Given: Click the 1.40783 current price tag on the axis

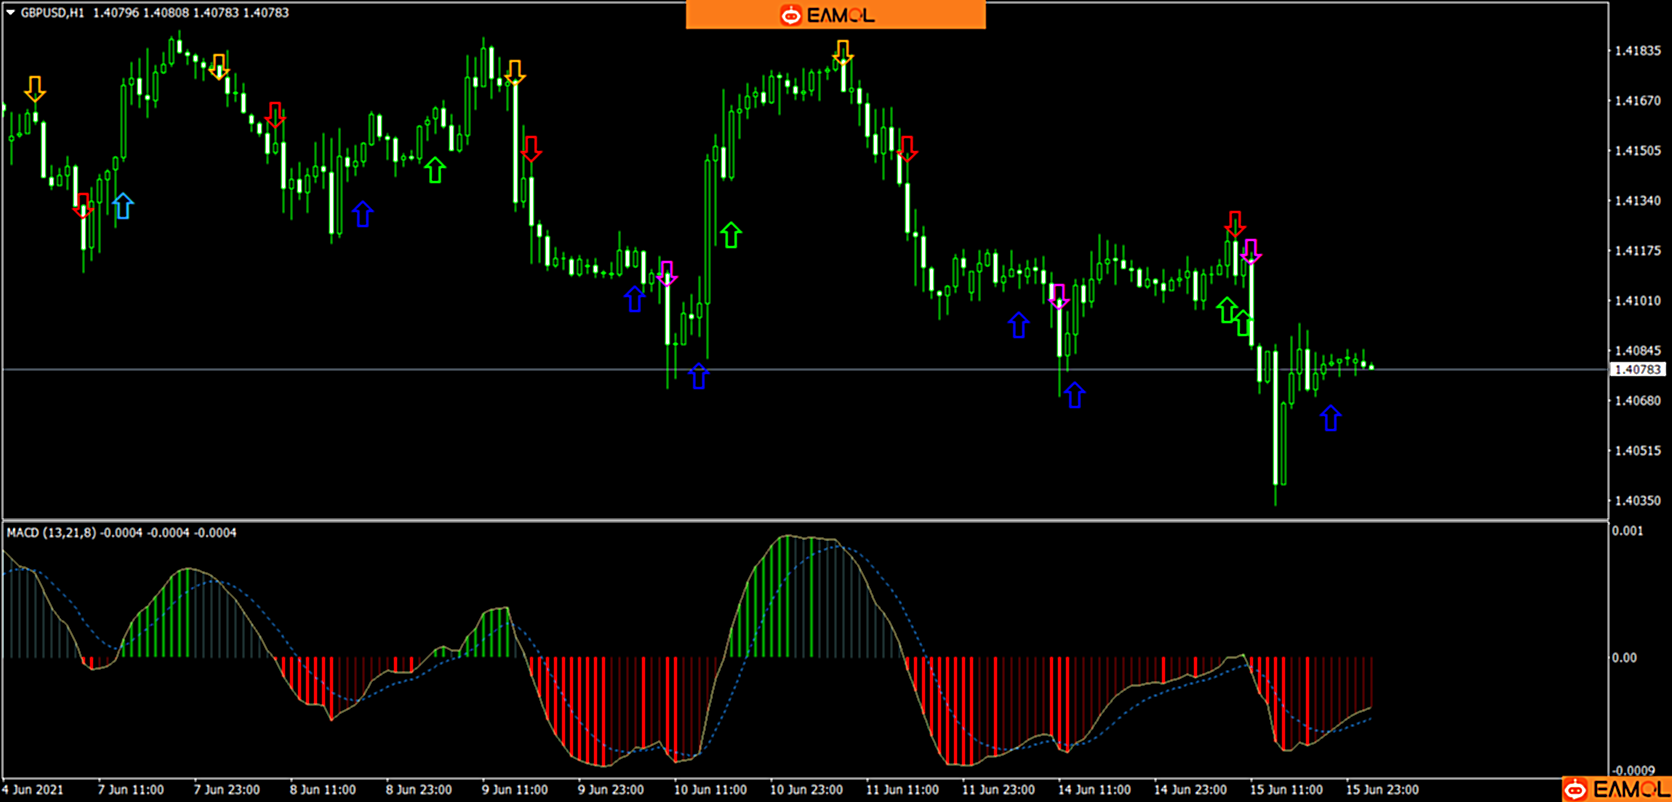Looking at the screenshot, I should [1637, 370].
